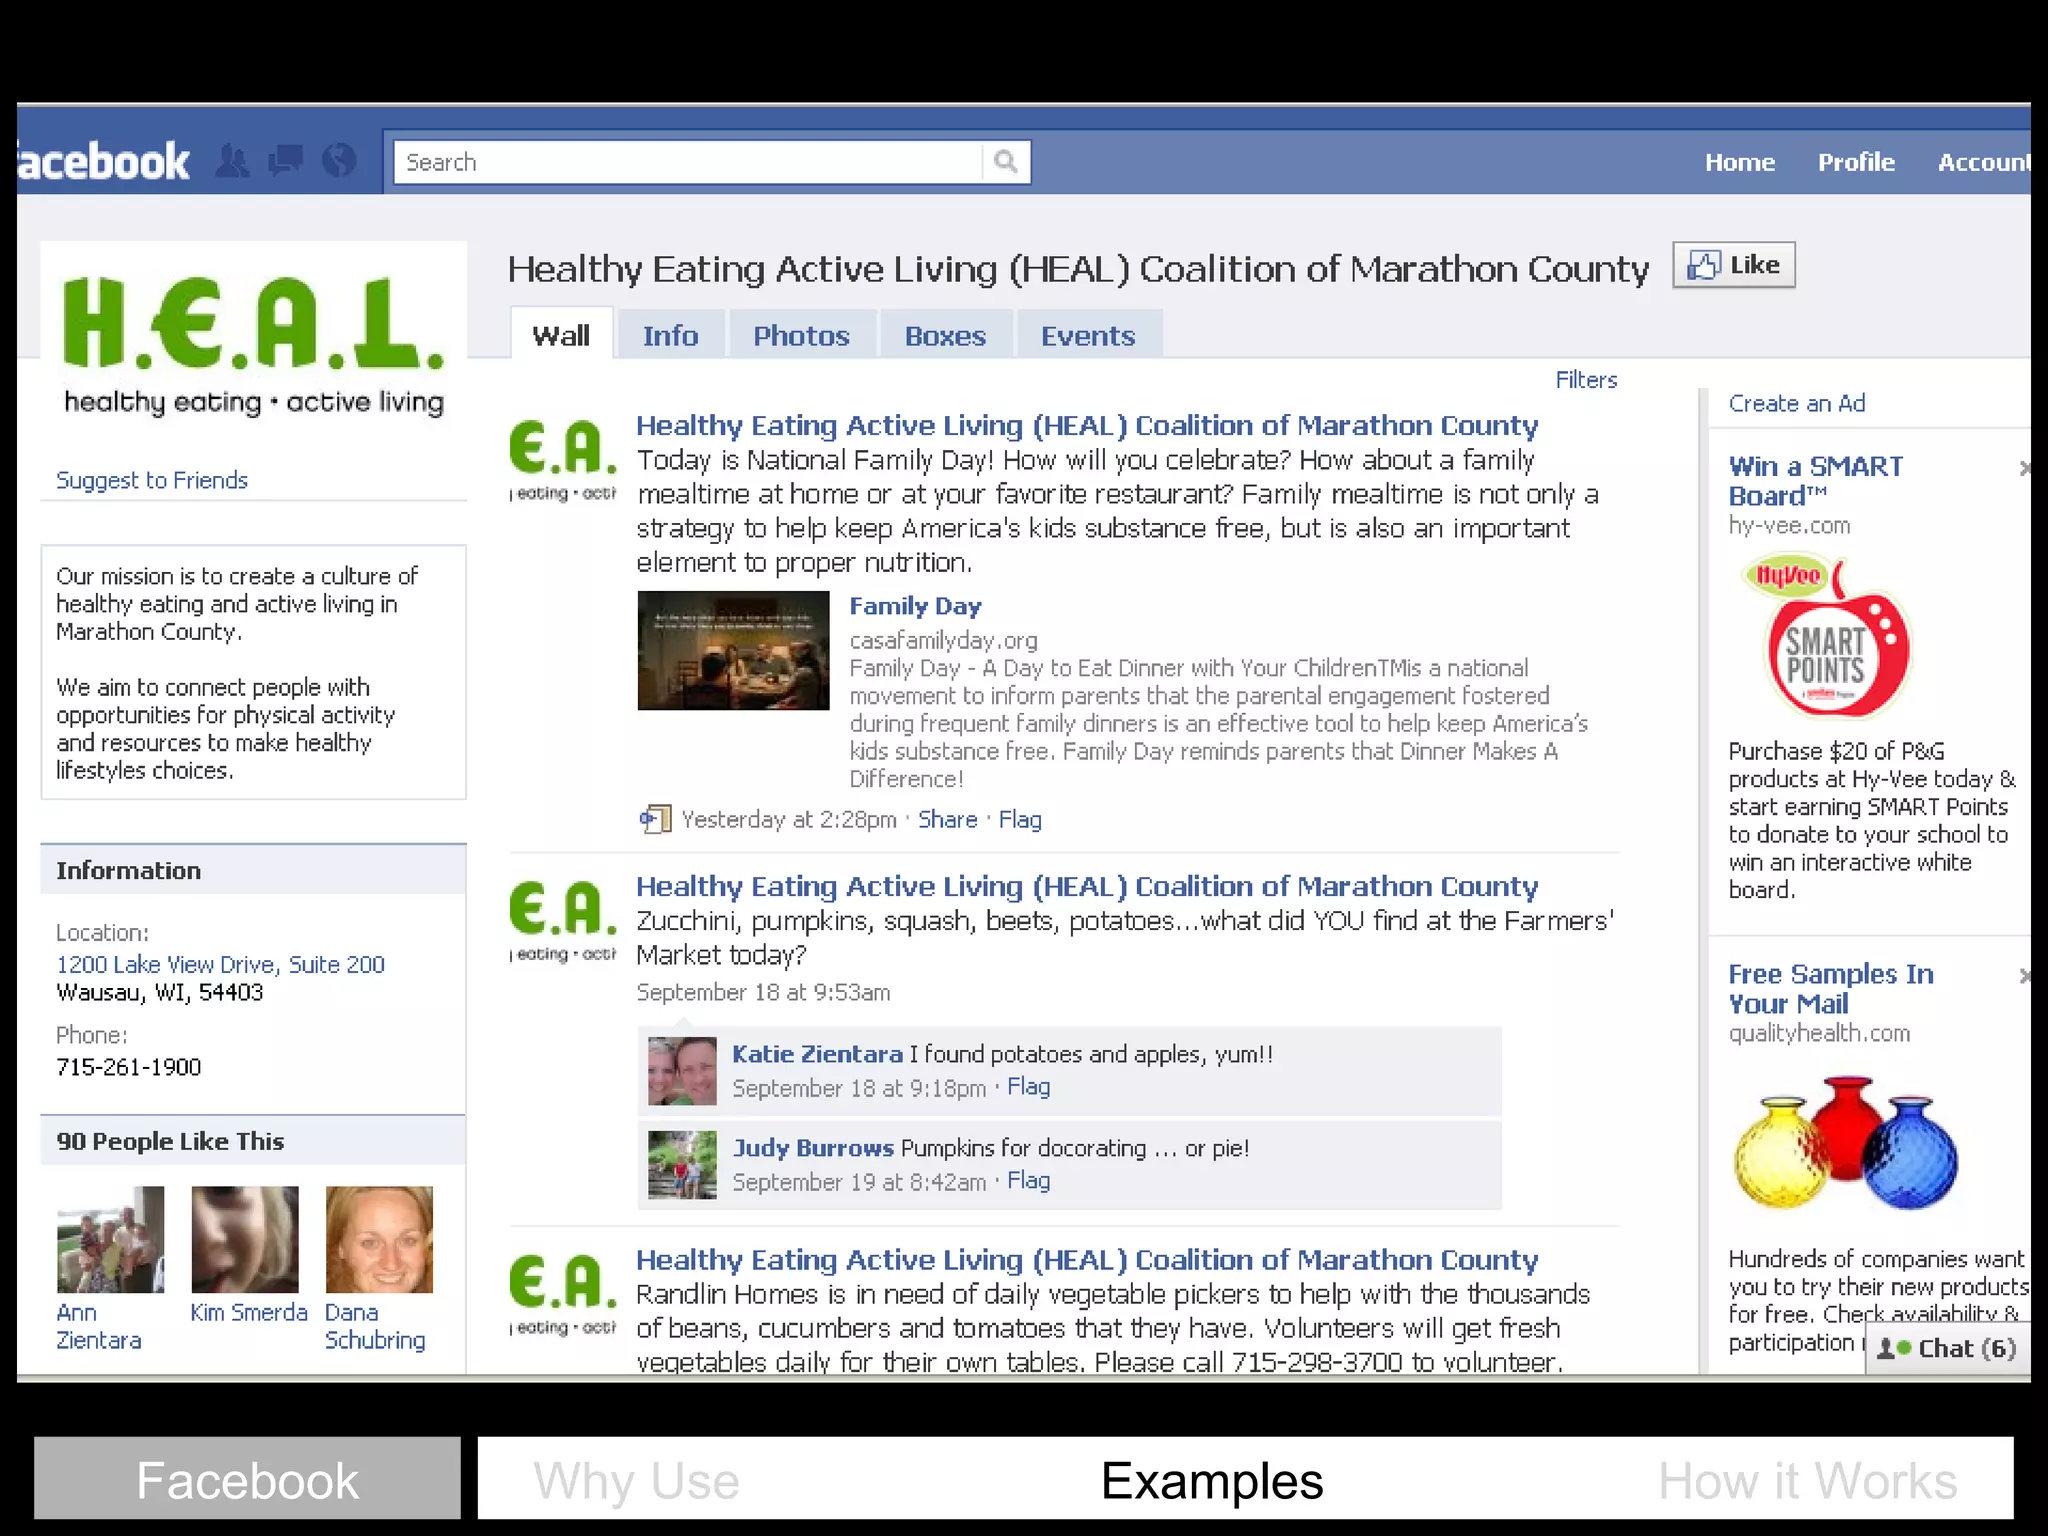The image size is (2048, 1536).
Task: Open notifications globe icon
Action: tap(340, 161)
